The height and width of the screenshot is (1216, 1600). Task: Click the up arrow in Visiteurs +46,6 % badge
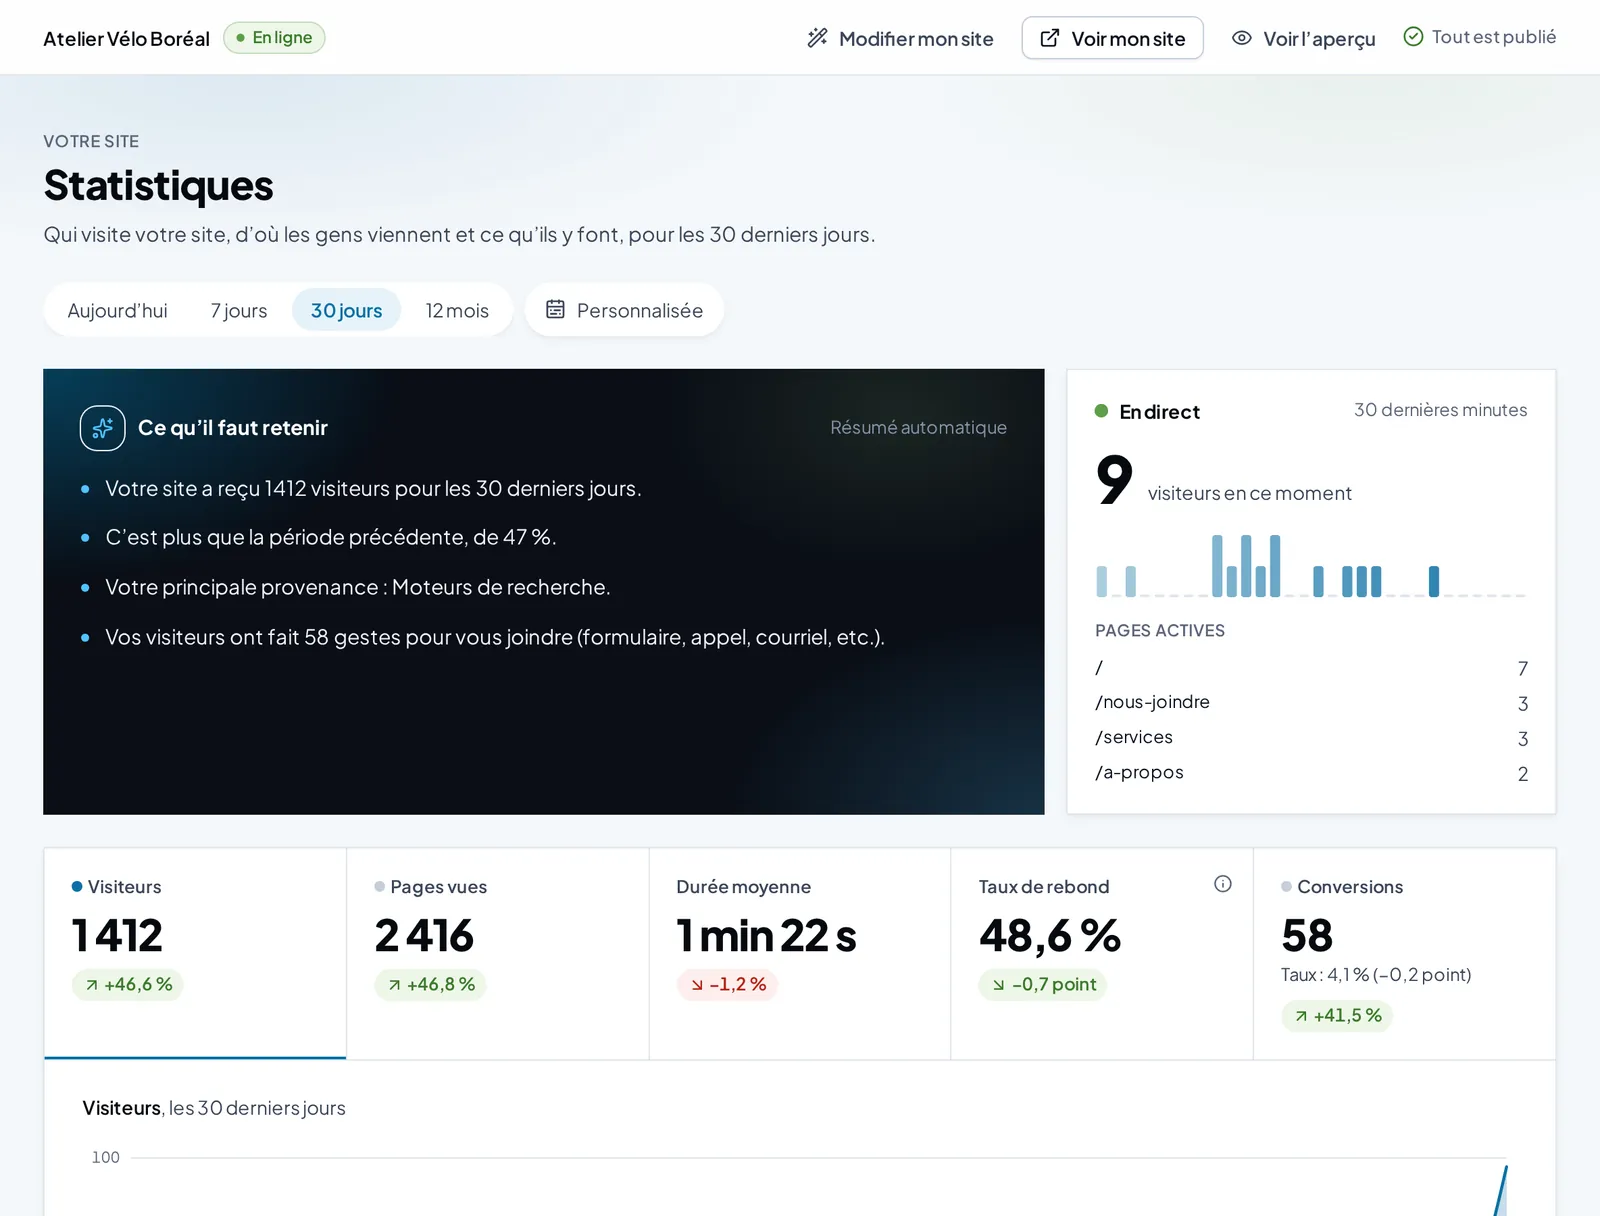tap(92, 985)
